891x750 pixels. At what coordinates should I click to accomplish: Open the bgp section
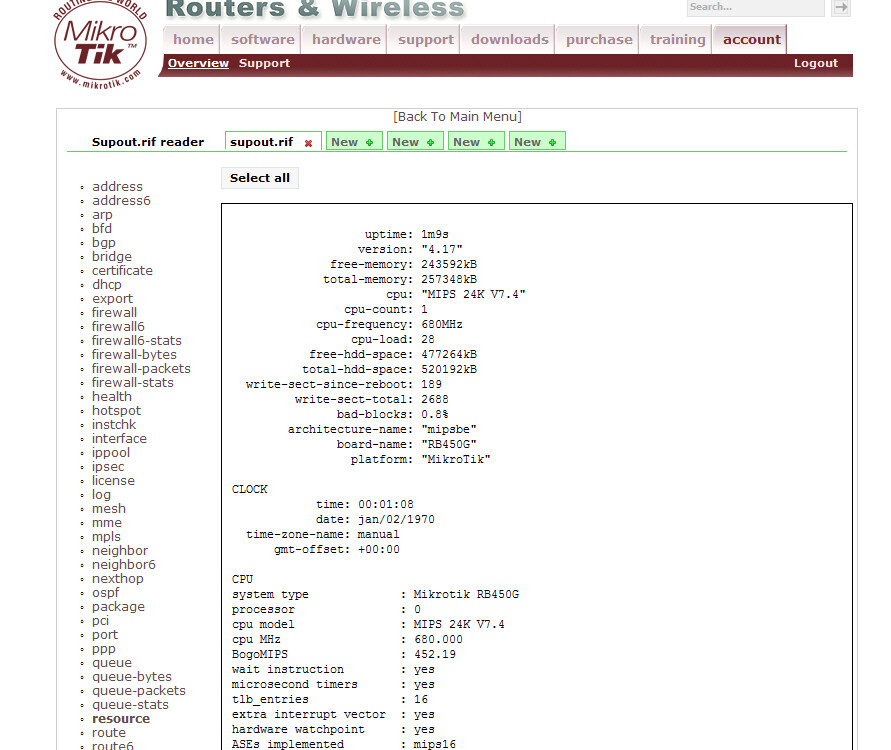pyautogui.click(x=104, y=243)
